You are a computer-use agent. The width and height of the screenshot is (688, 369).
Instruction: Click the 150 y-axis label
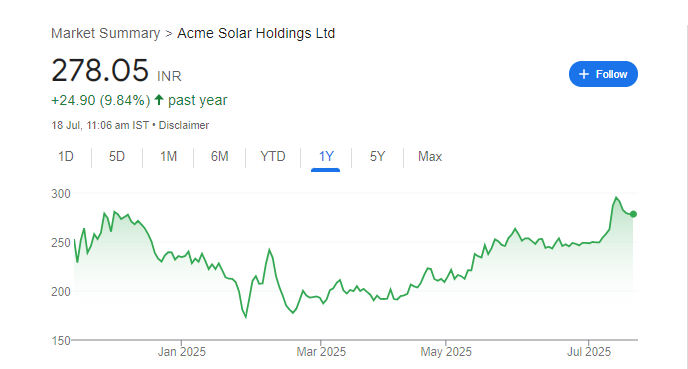click(61, 341)
